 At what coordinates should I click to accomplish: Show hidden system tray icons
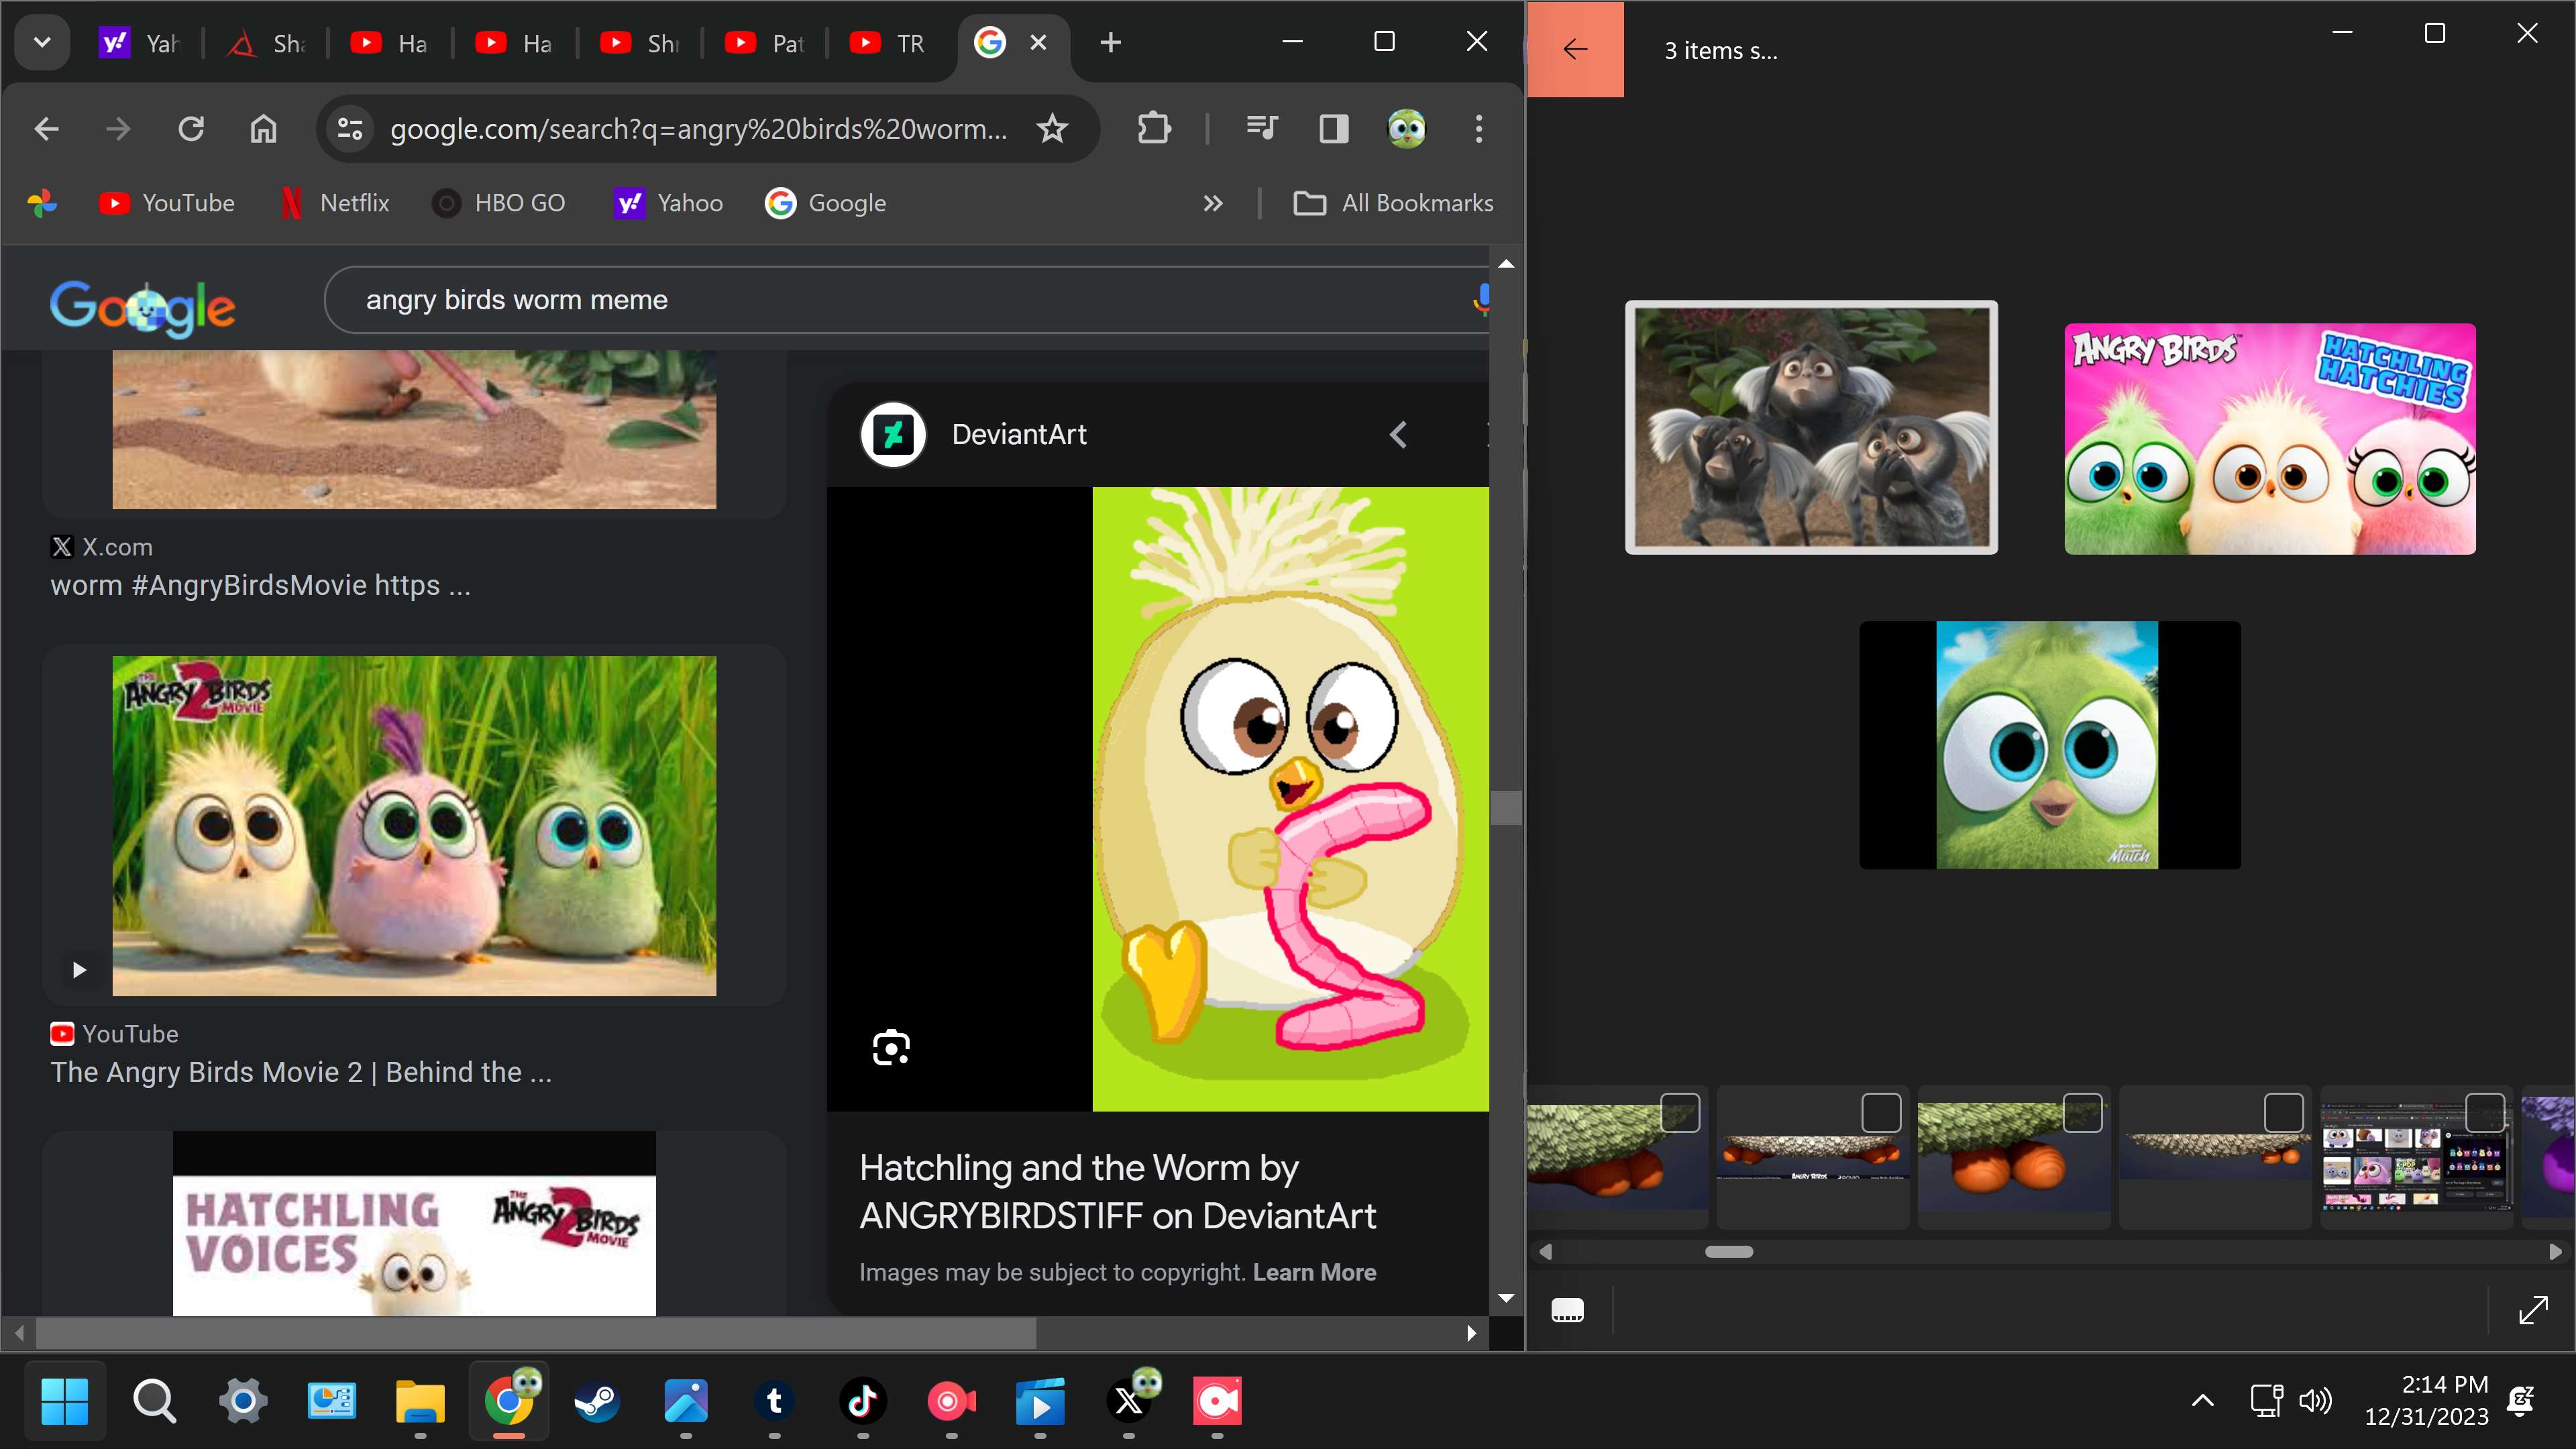click(x=2202, y=1401)
